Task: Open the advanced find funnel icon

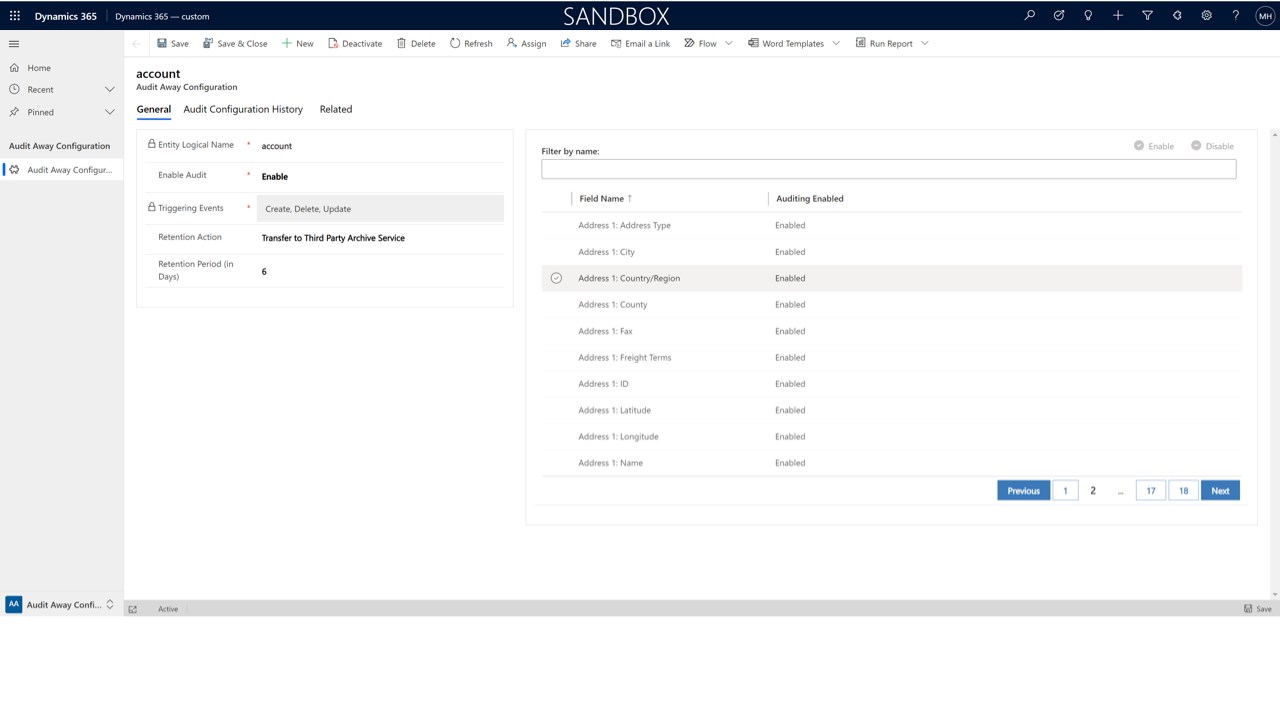Action: click(1147, 16)
